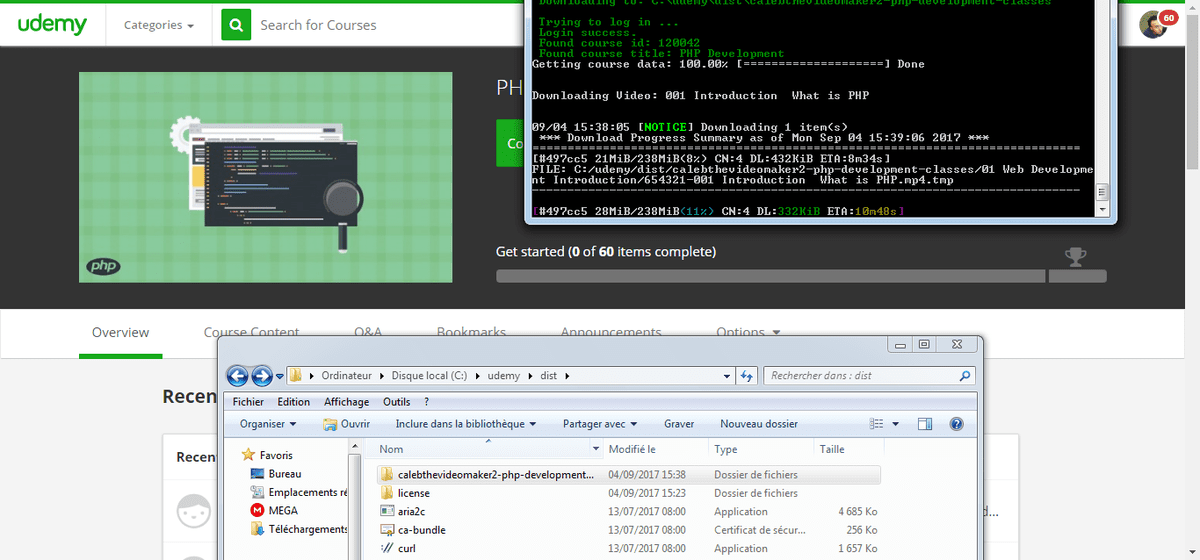This screenshot has height=560, width=1200.
Task: Click the trophy icon by the progress bar
Action: coord(1075,256)
